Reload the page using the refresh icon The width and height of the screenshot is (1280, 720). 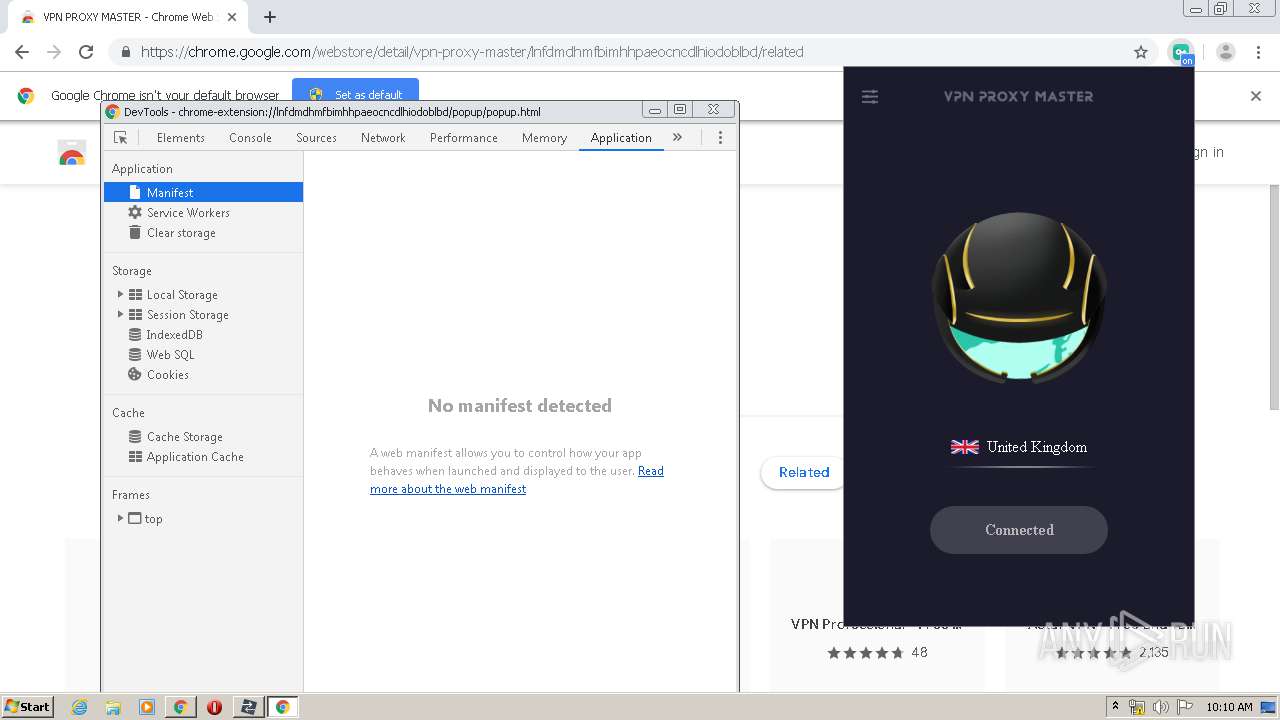click(x=86, y=52)
